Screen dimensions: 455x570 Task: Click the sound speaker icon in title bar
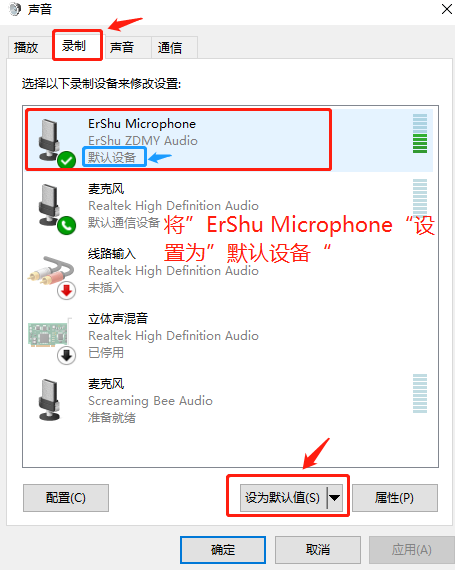point(15,9)
